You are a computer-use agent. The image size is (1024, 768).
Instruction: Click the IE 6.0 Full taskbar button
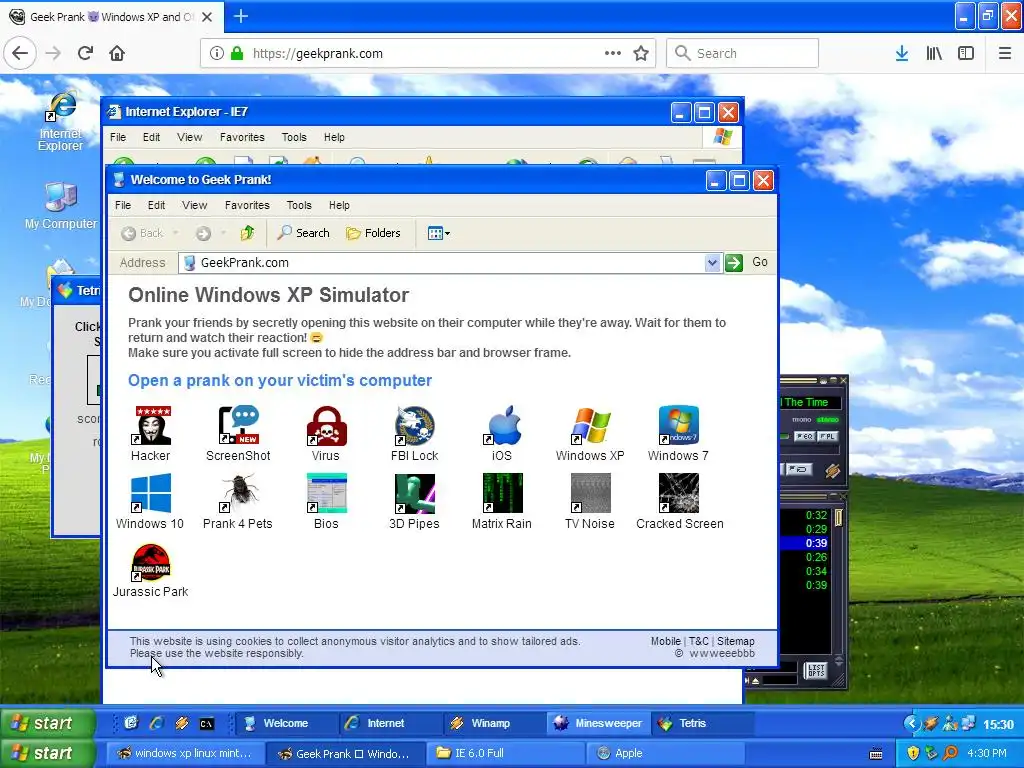tap(506, 753)
